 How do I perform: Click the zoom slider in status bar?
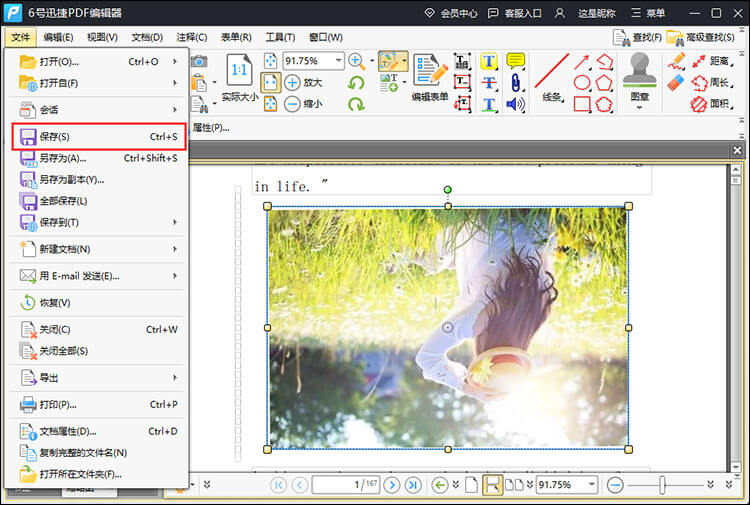(661, 485)
